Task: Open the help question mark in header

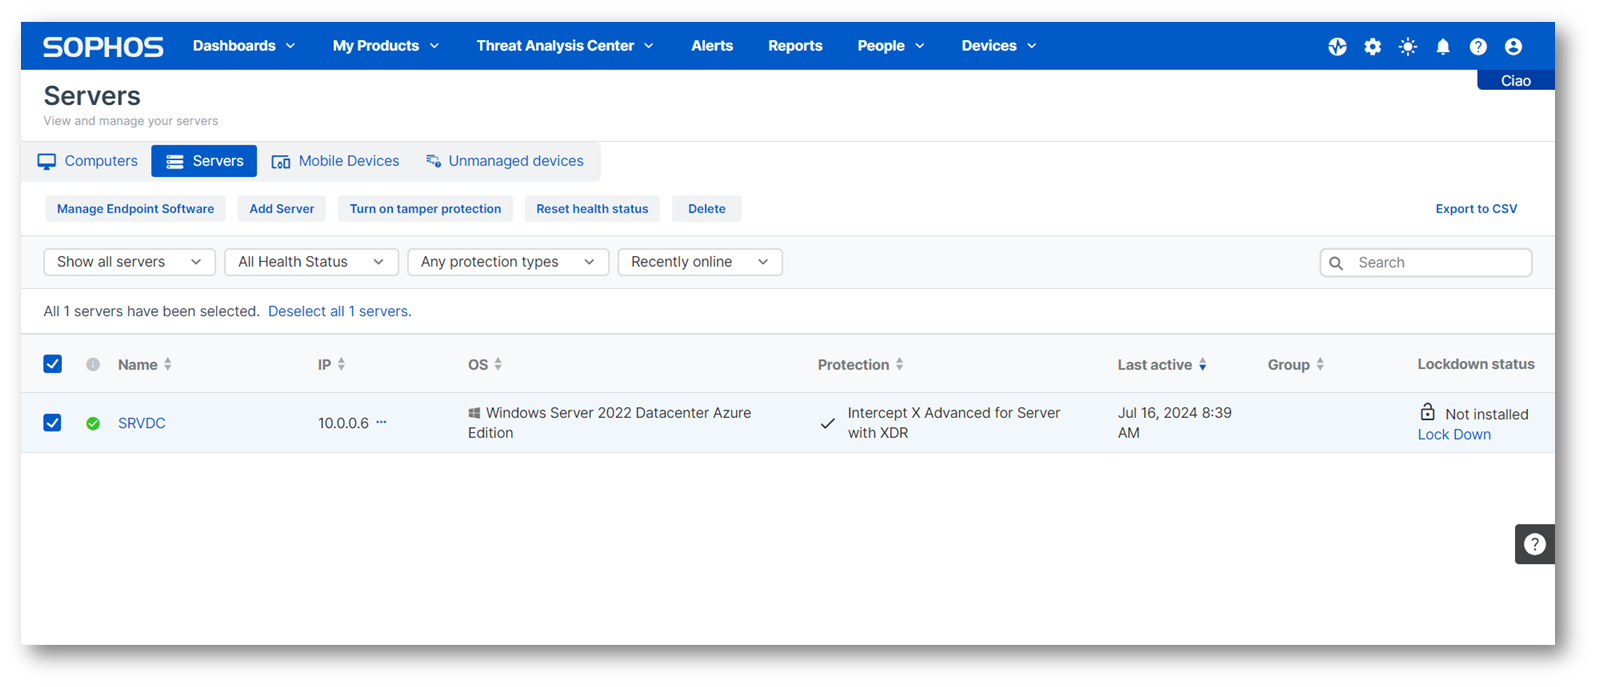Action: (x=1478, y=47)
